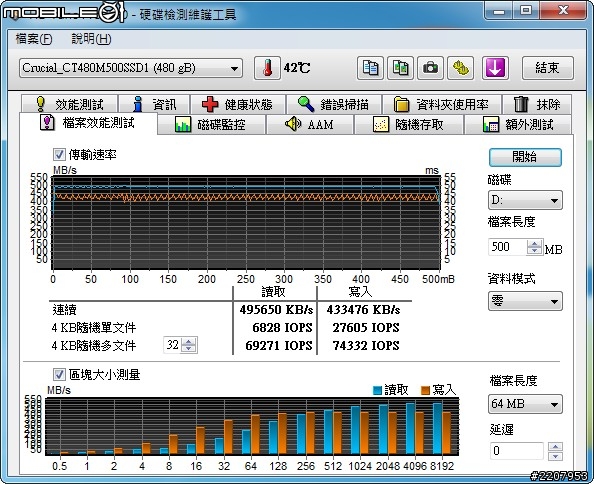
Task: Open the 錯誤掃描 error scan tab
Action: [x=334, y=104]
